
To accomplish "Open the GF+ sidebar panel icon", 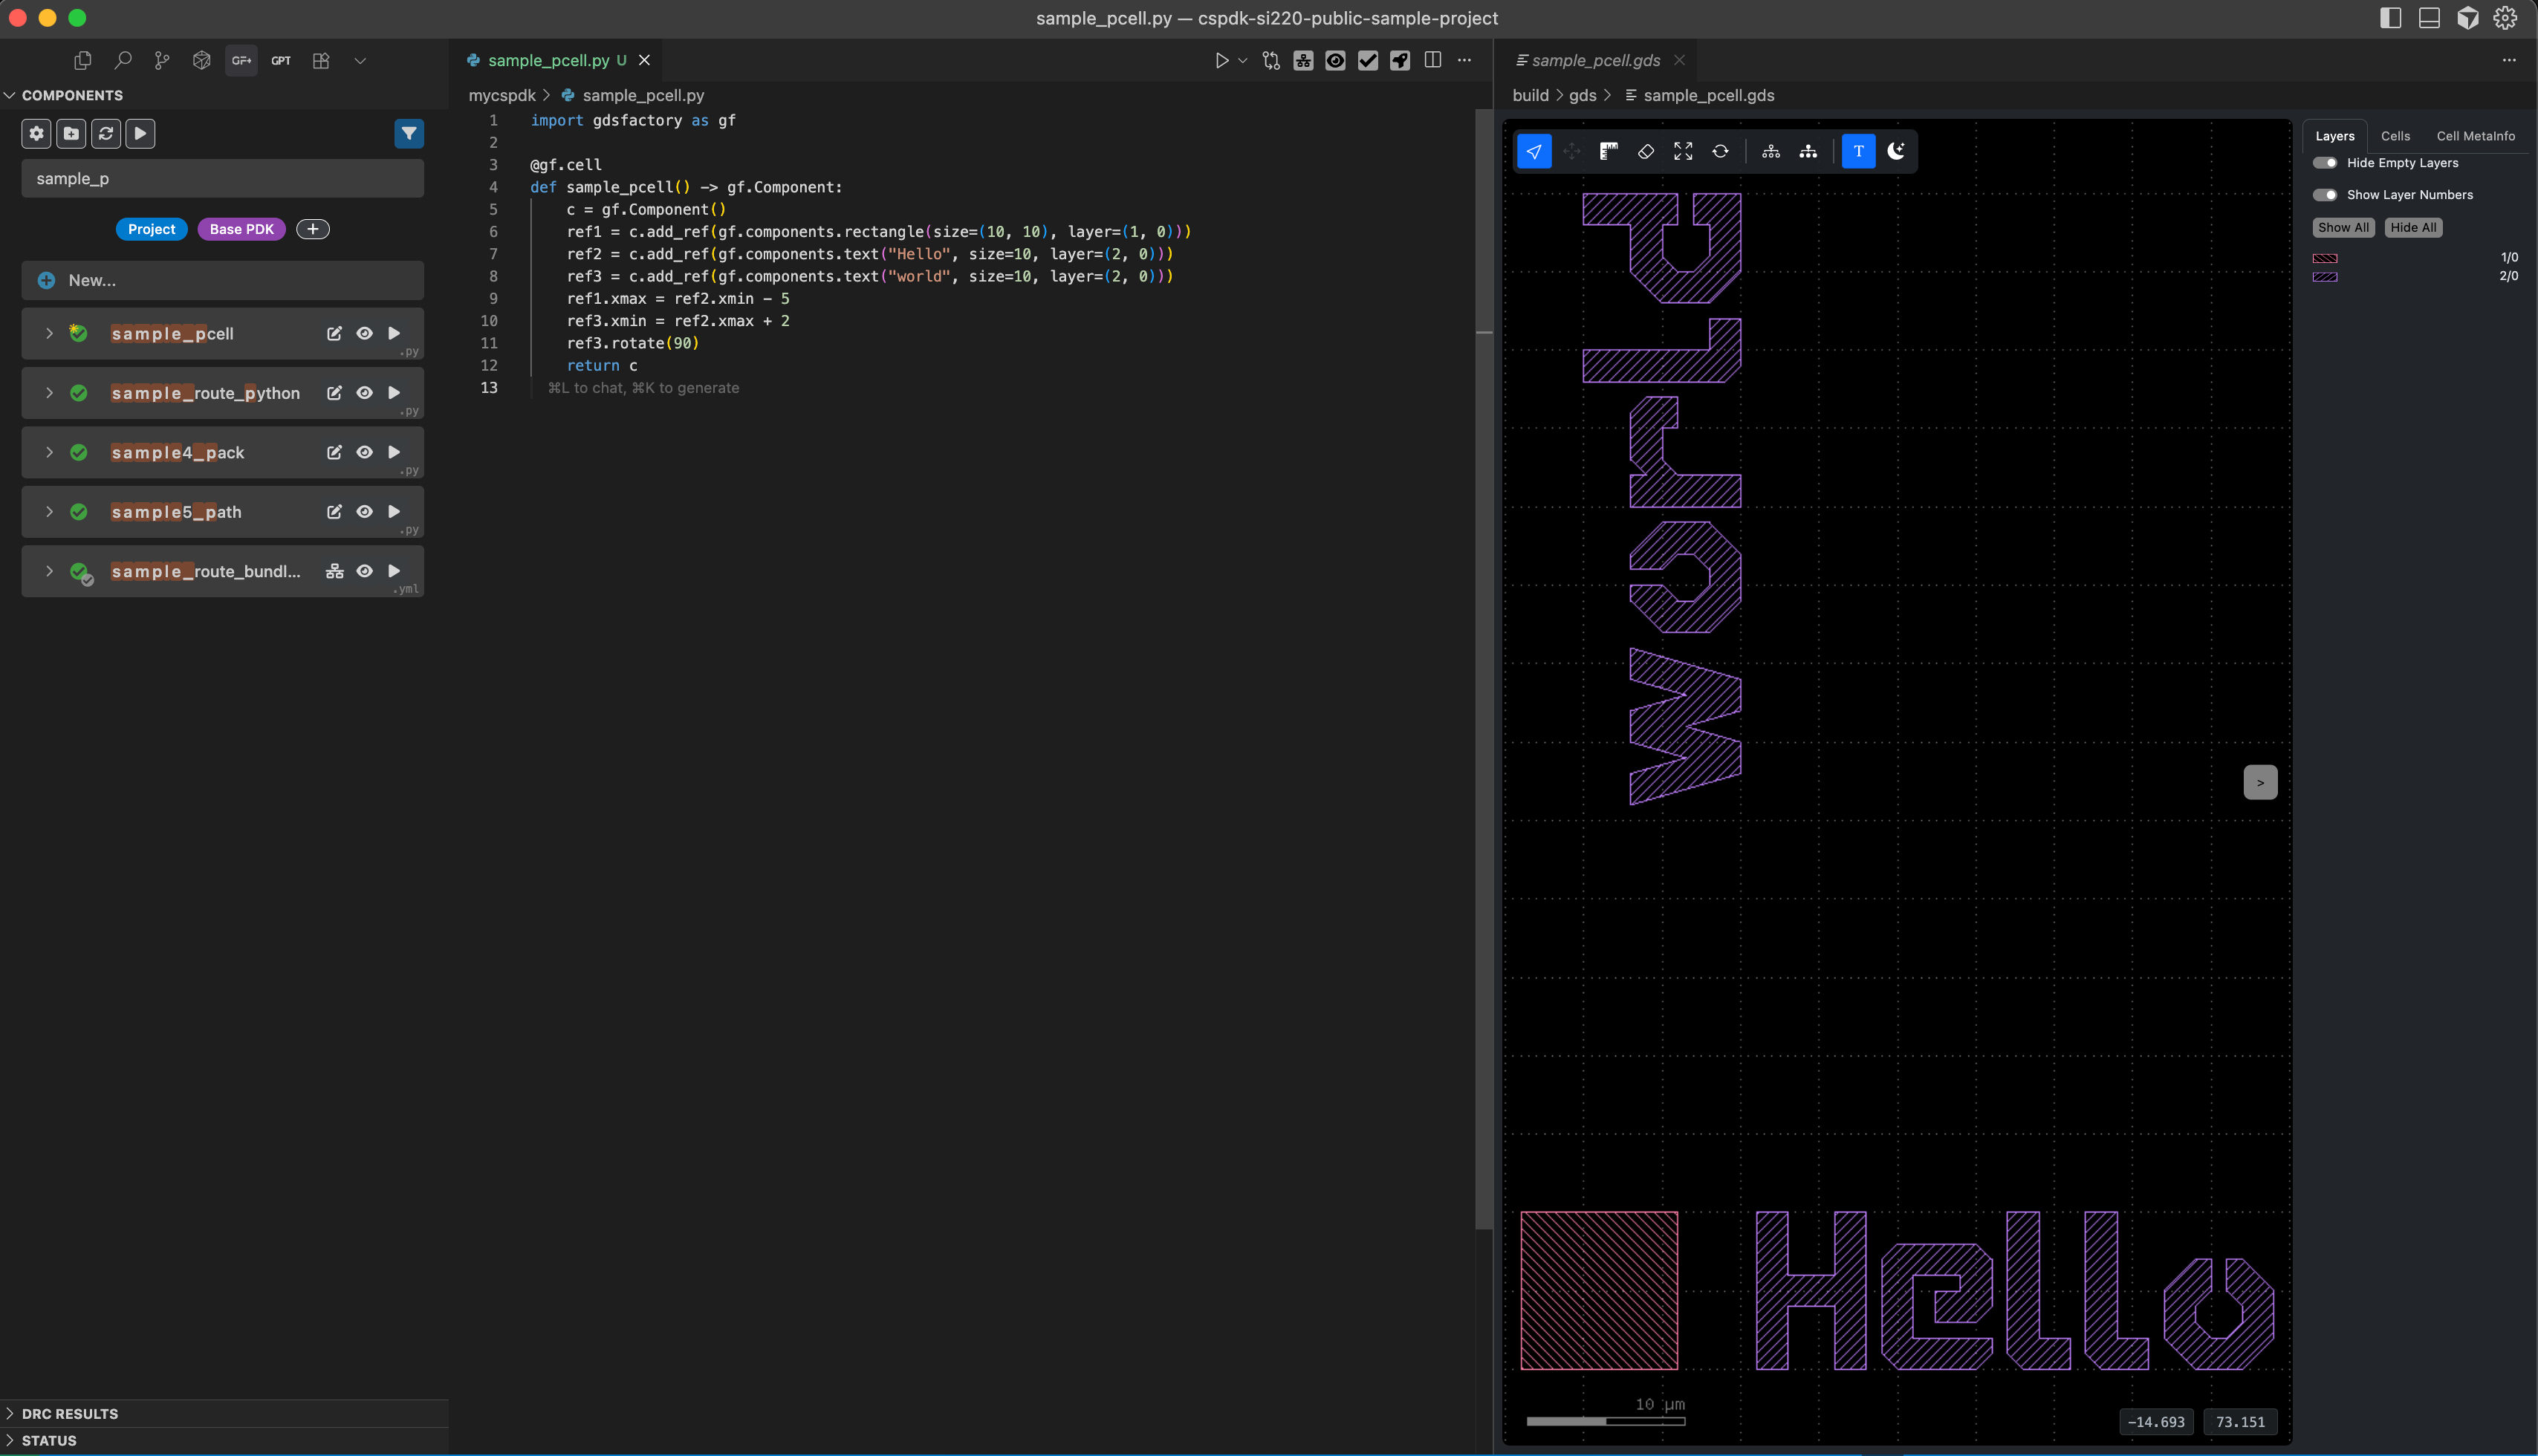I will (241, 60).
